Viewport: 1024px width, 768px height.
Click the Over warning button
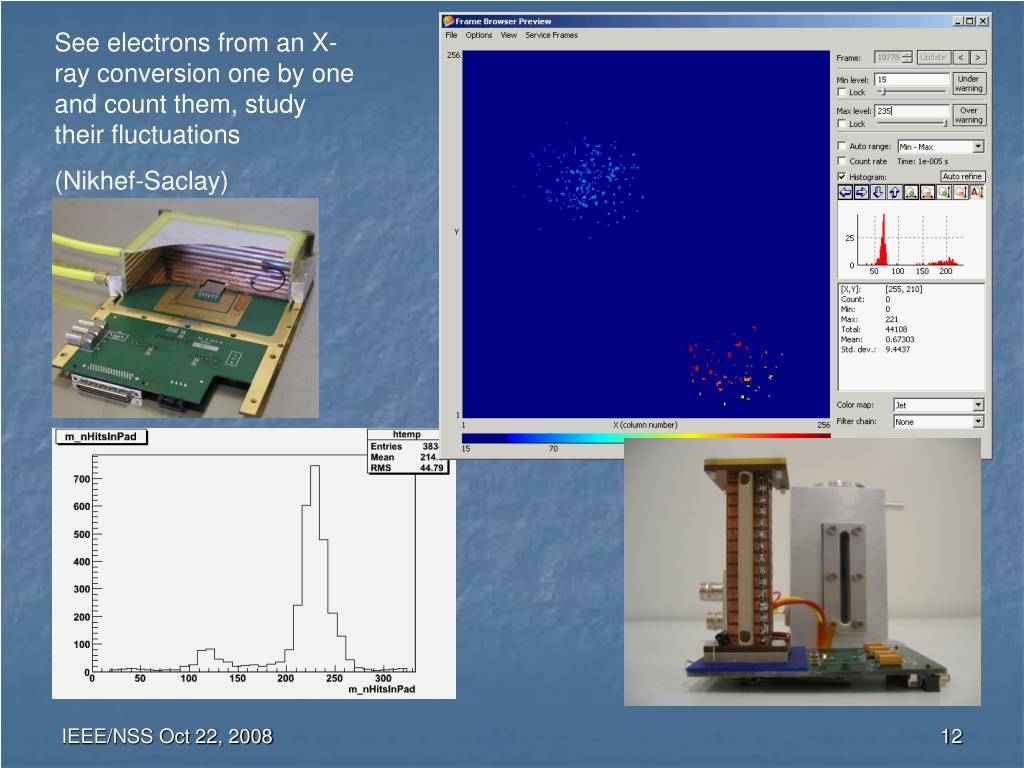[x=968, y=115]
